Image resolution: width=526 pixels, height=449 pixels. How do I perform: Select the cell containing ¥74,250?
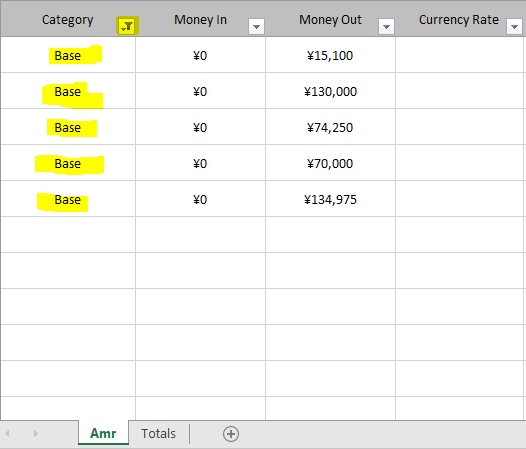pyautogui.click(x=330, y=127)
